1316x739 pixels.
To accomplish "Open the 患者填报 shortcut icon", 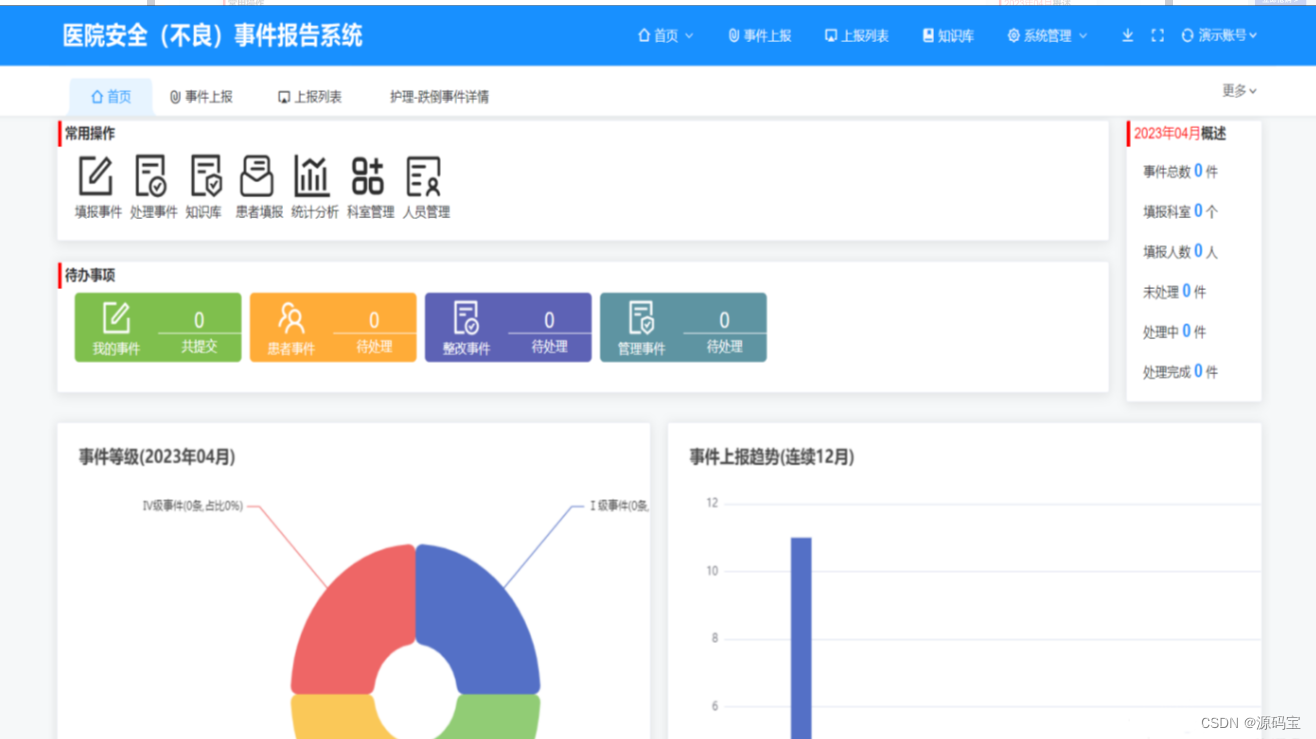I will coord(257,176).
